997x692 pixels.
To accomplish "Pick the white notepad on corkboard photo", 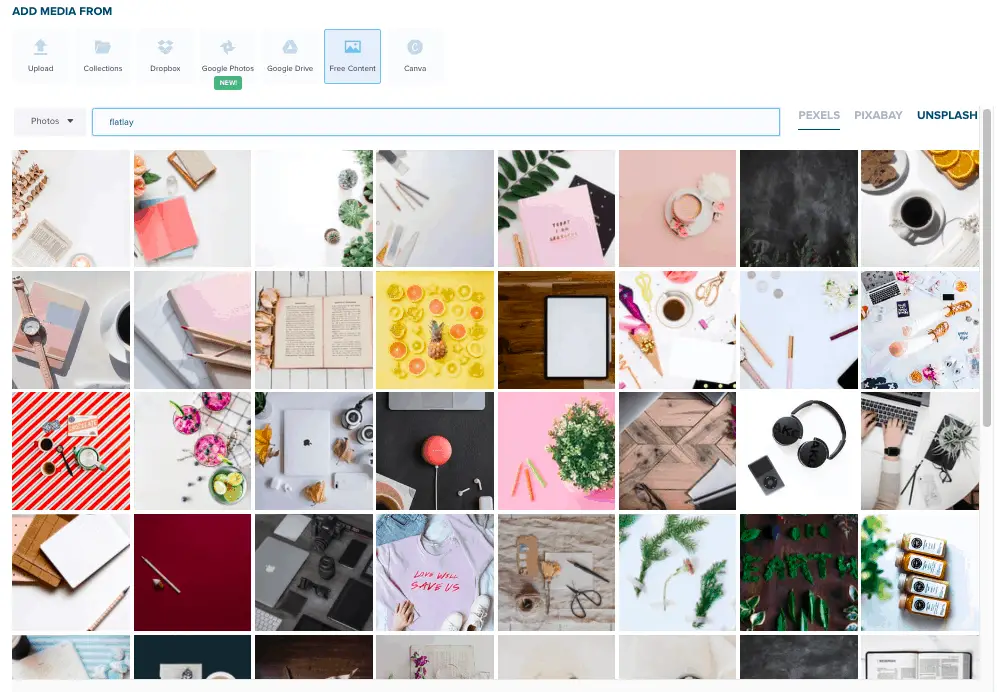I will click(x=71, y=572).
